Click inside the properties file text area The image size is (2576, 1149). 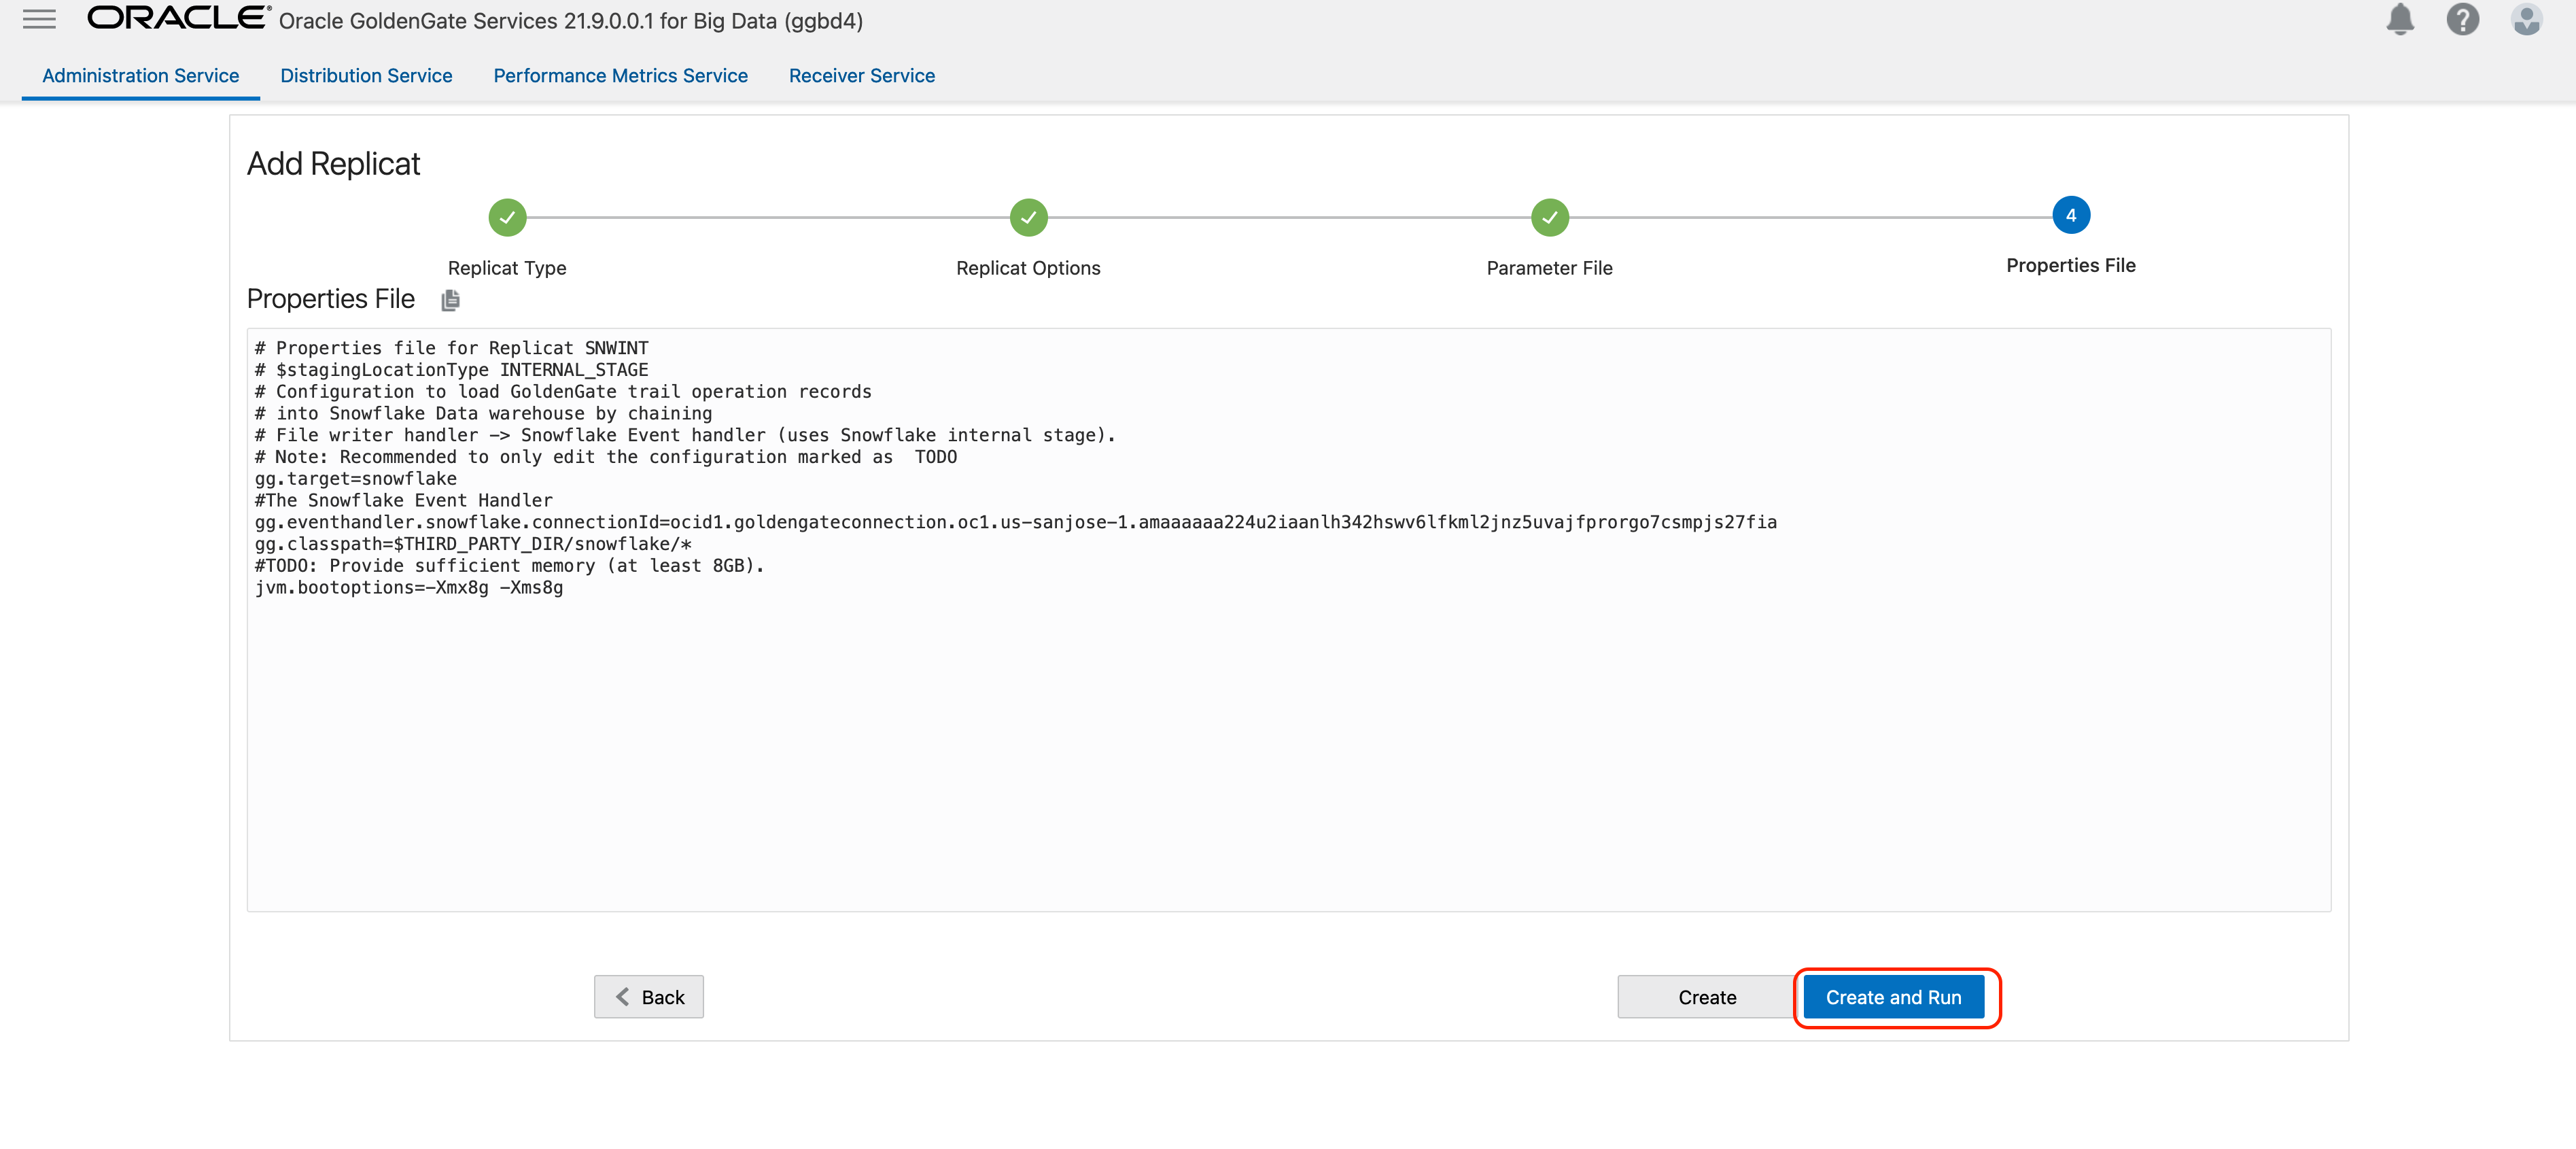(1280, 700)
